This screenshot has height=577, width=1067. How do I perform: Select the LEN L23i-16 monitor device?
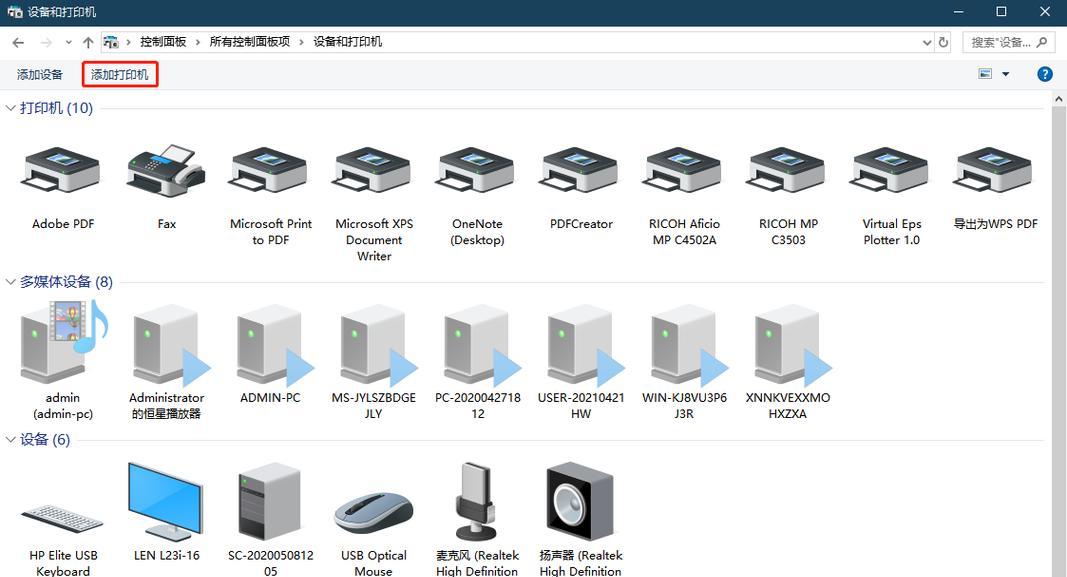pyautogui.click(x=165, y=502)
